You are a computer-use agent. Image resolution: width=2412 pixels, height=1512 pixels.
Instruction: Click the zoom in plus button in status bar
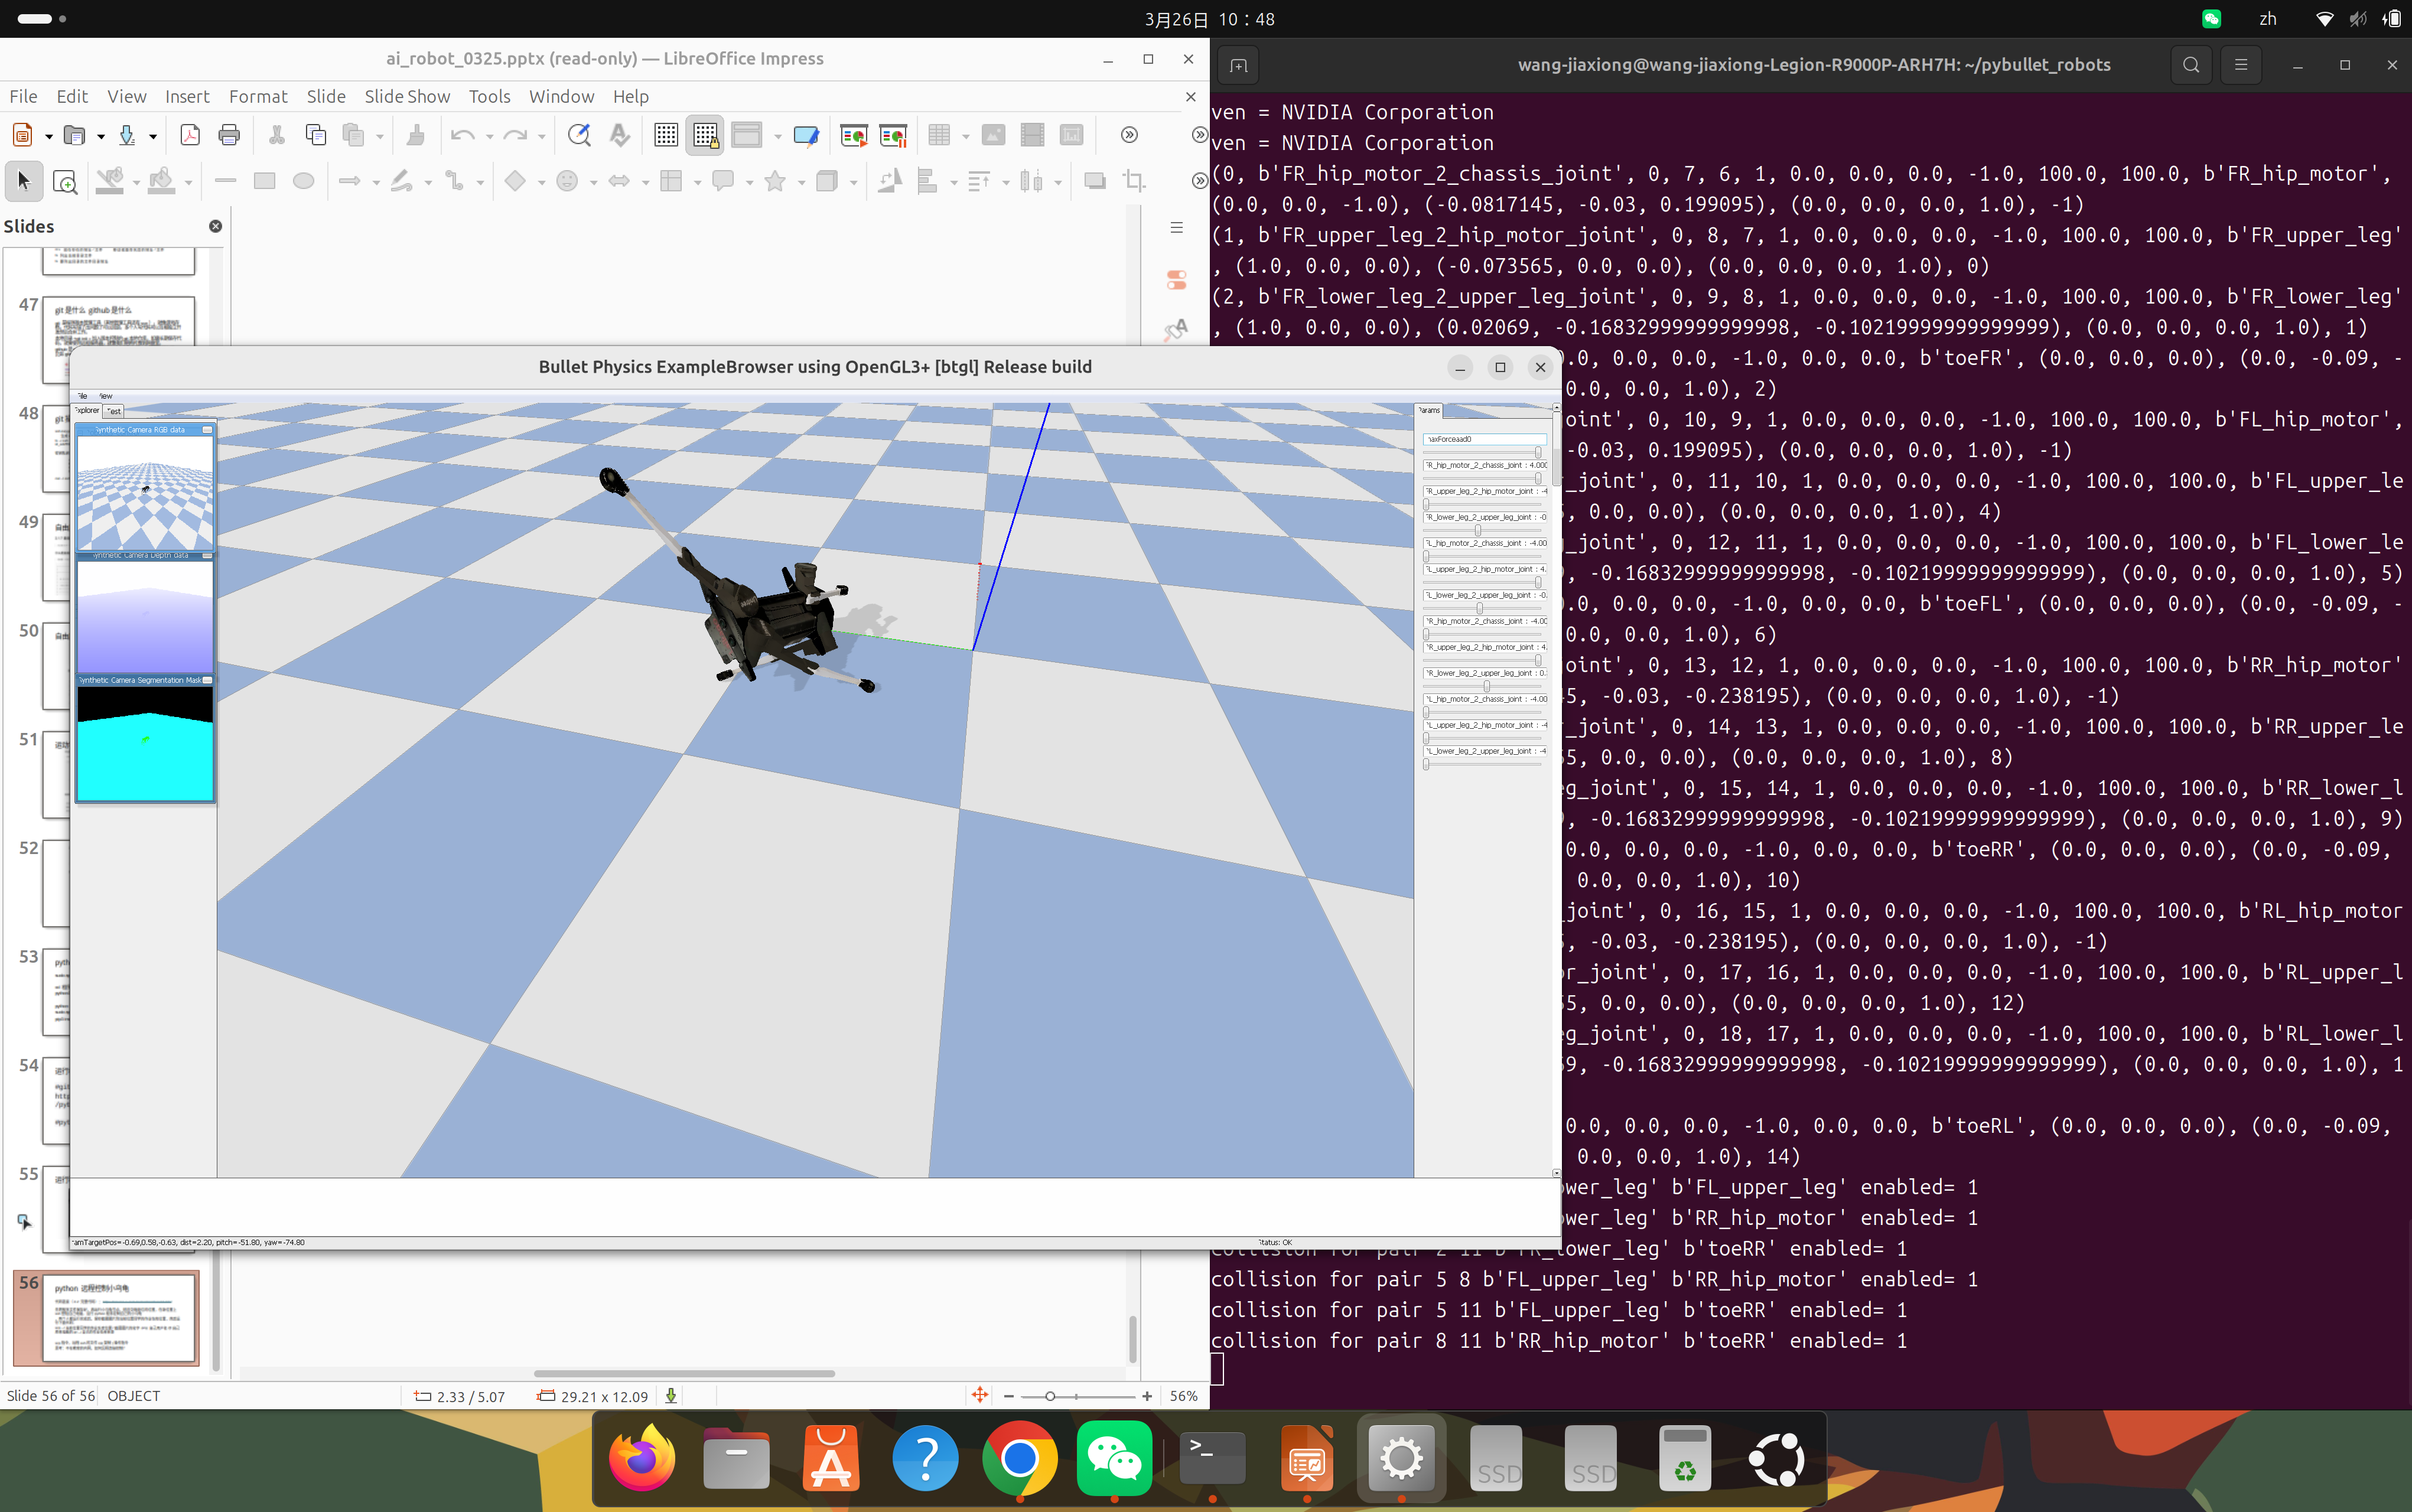click(1147, 1396)
